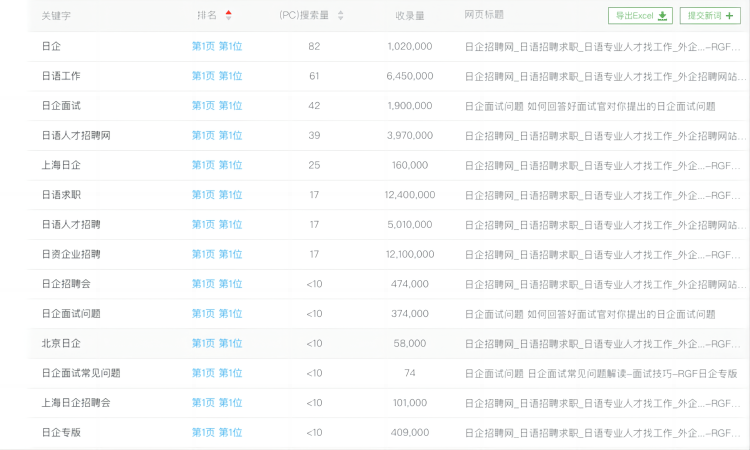The height and width of the screenshot is (450, 750).
Task: Select the 北京日企 keyword row
Action: click(x=61, y=343)
